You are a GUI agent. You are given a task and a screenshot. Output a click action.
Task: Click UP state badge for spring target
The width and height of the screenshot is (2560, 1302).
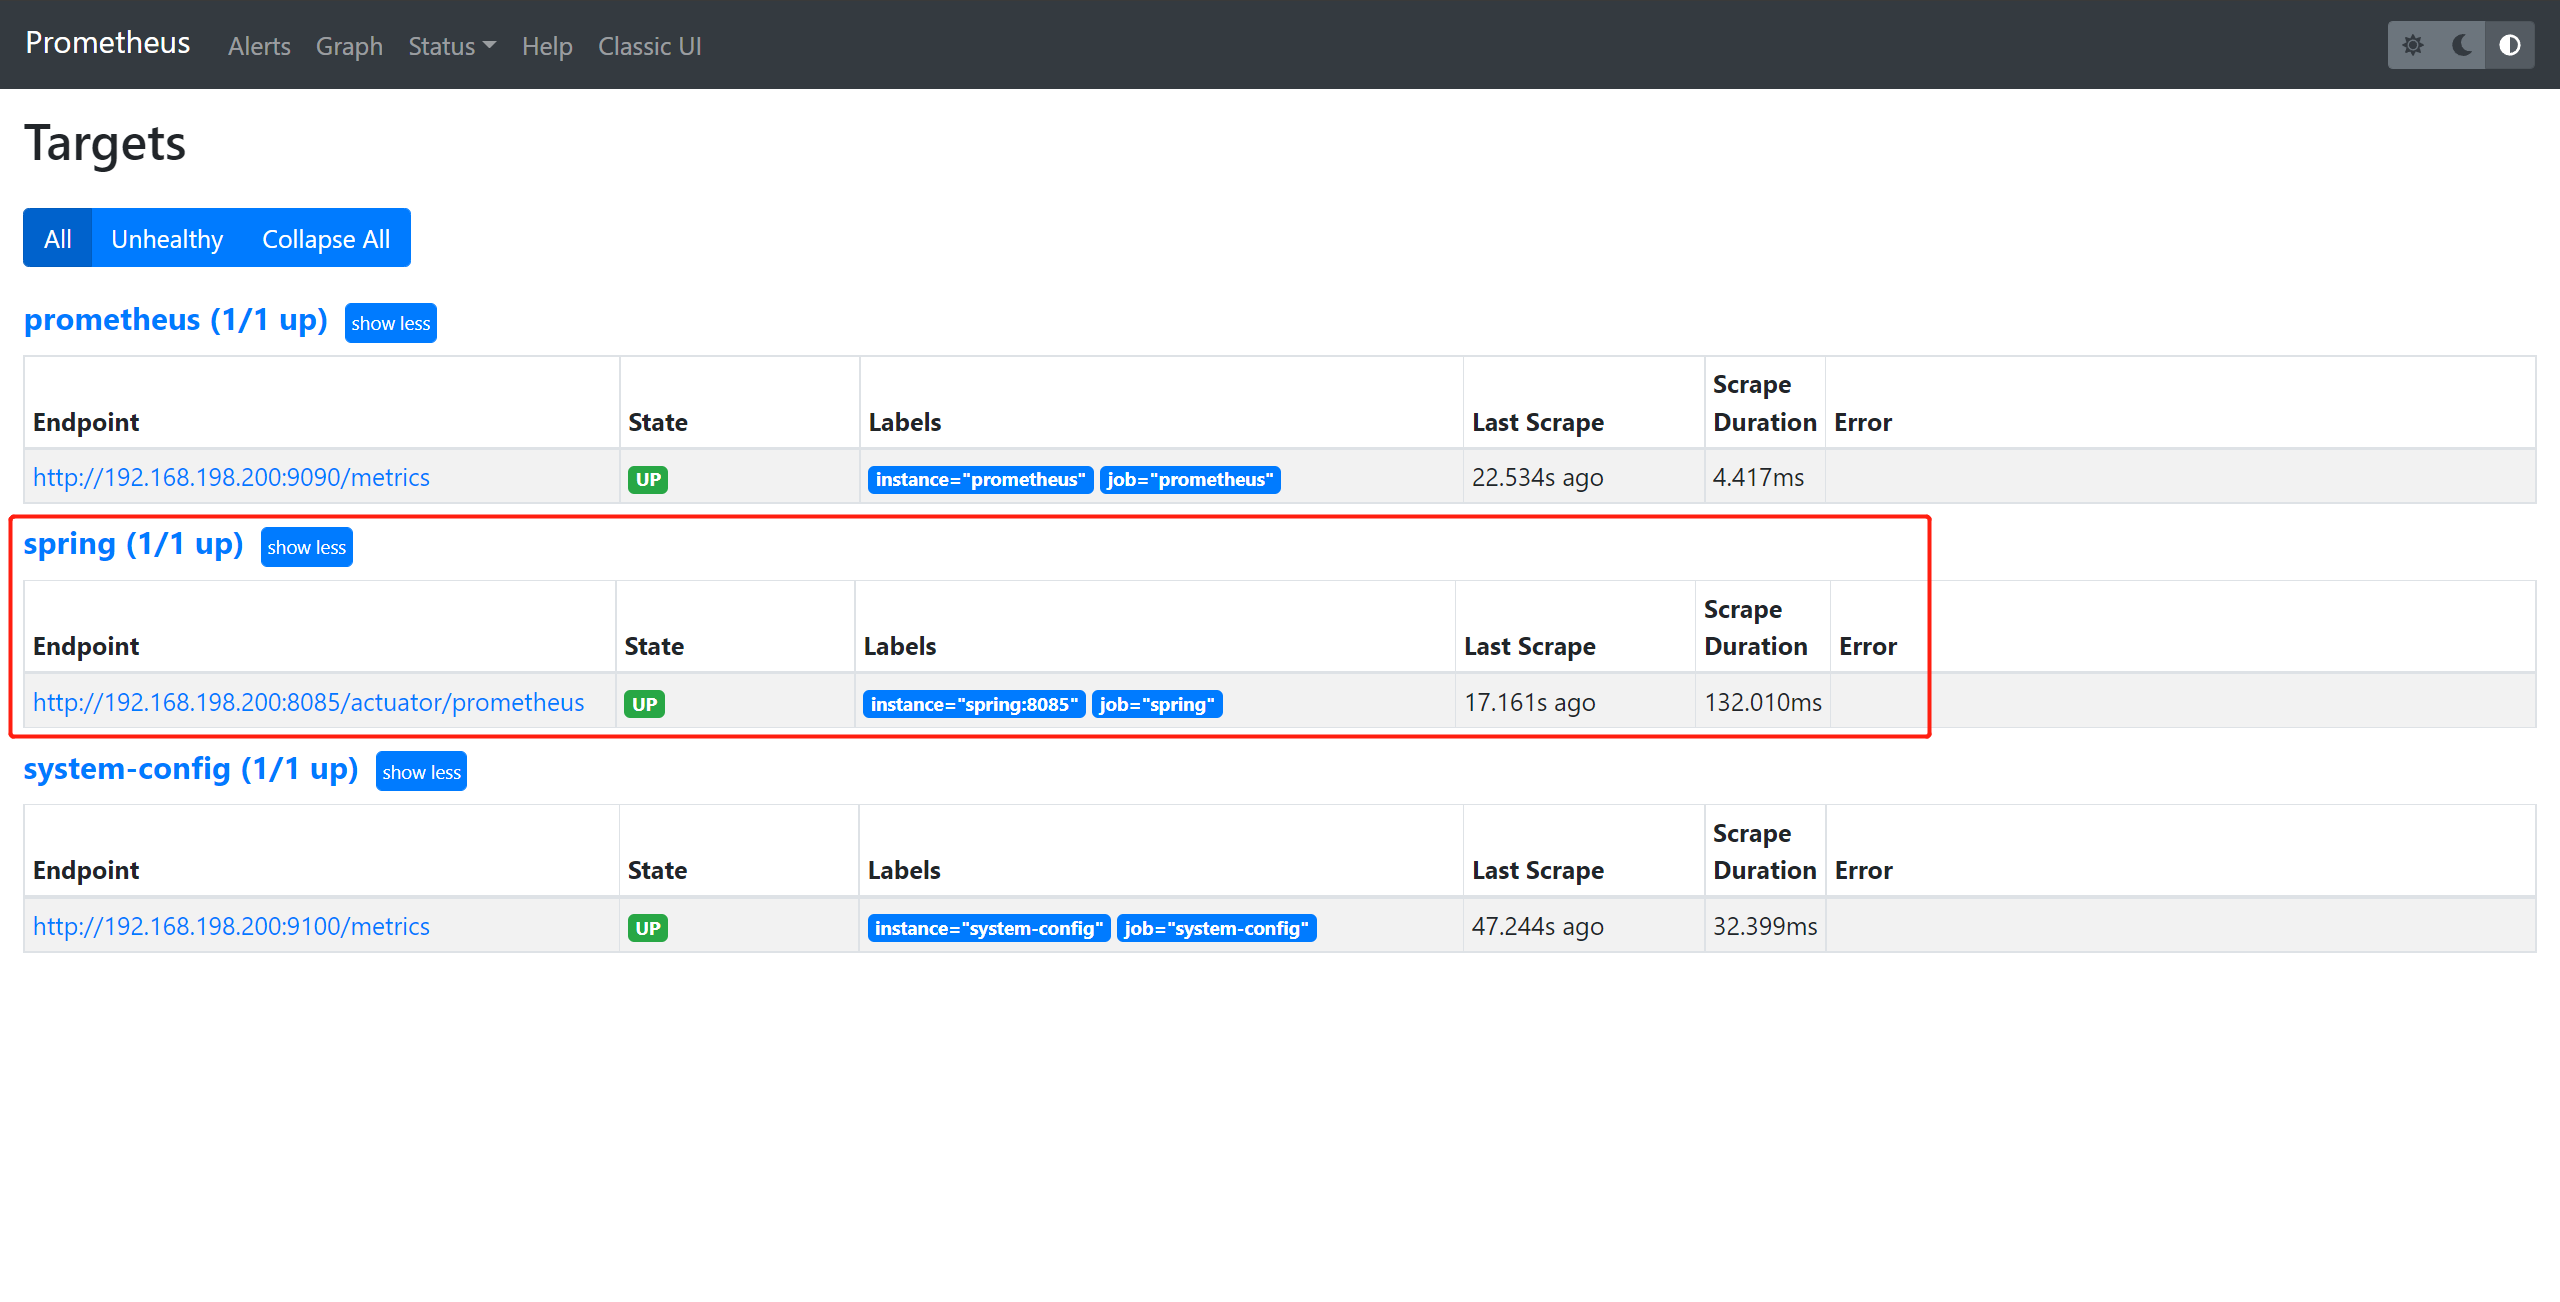coord(645,704)
